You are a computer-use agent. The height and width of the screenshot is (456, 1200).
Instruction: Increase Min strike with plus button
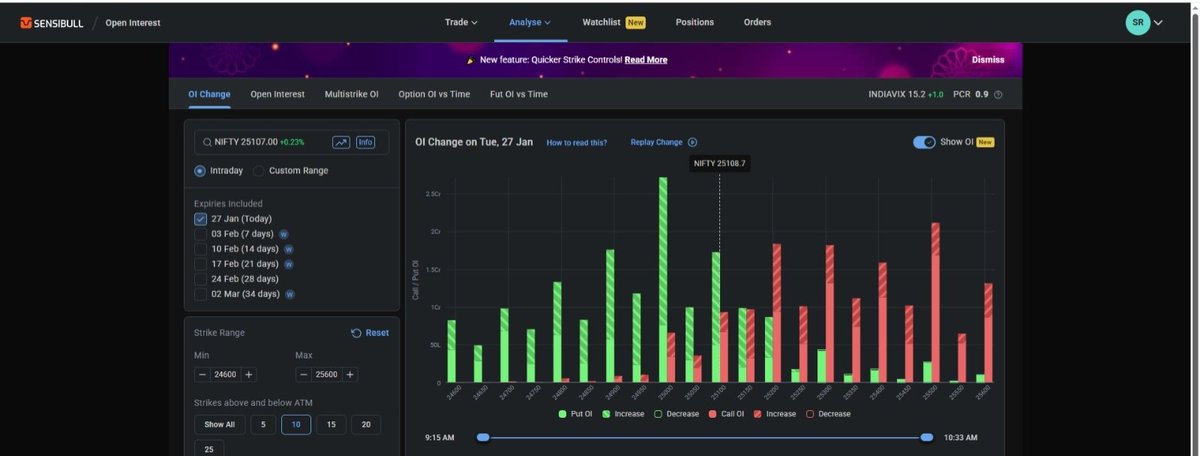tap(249, 374)
